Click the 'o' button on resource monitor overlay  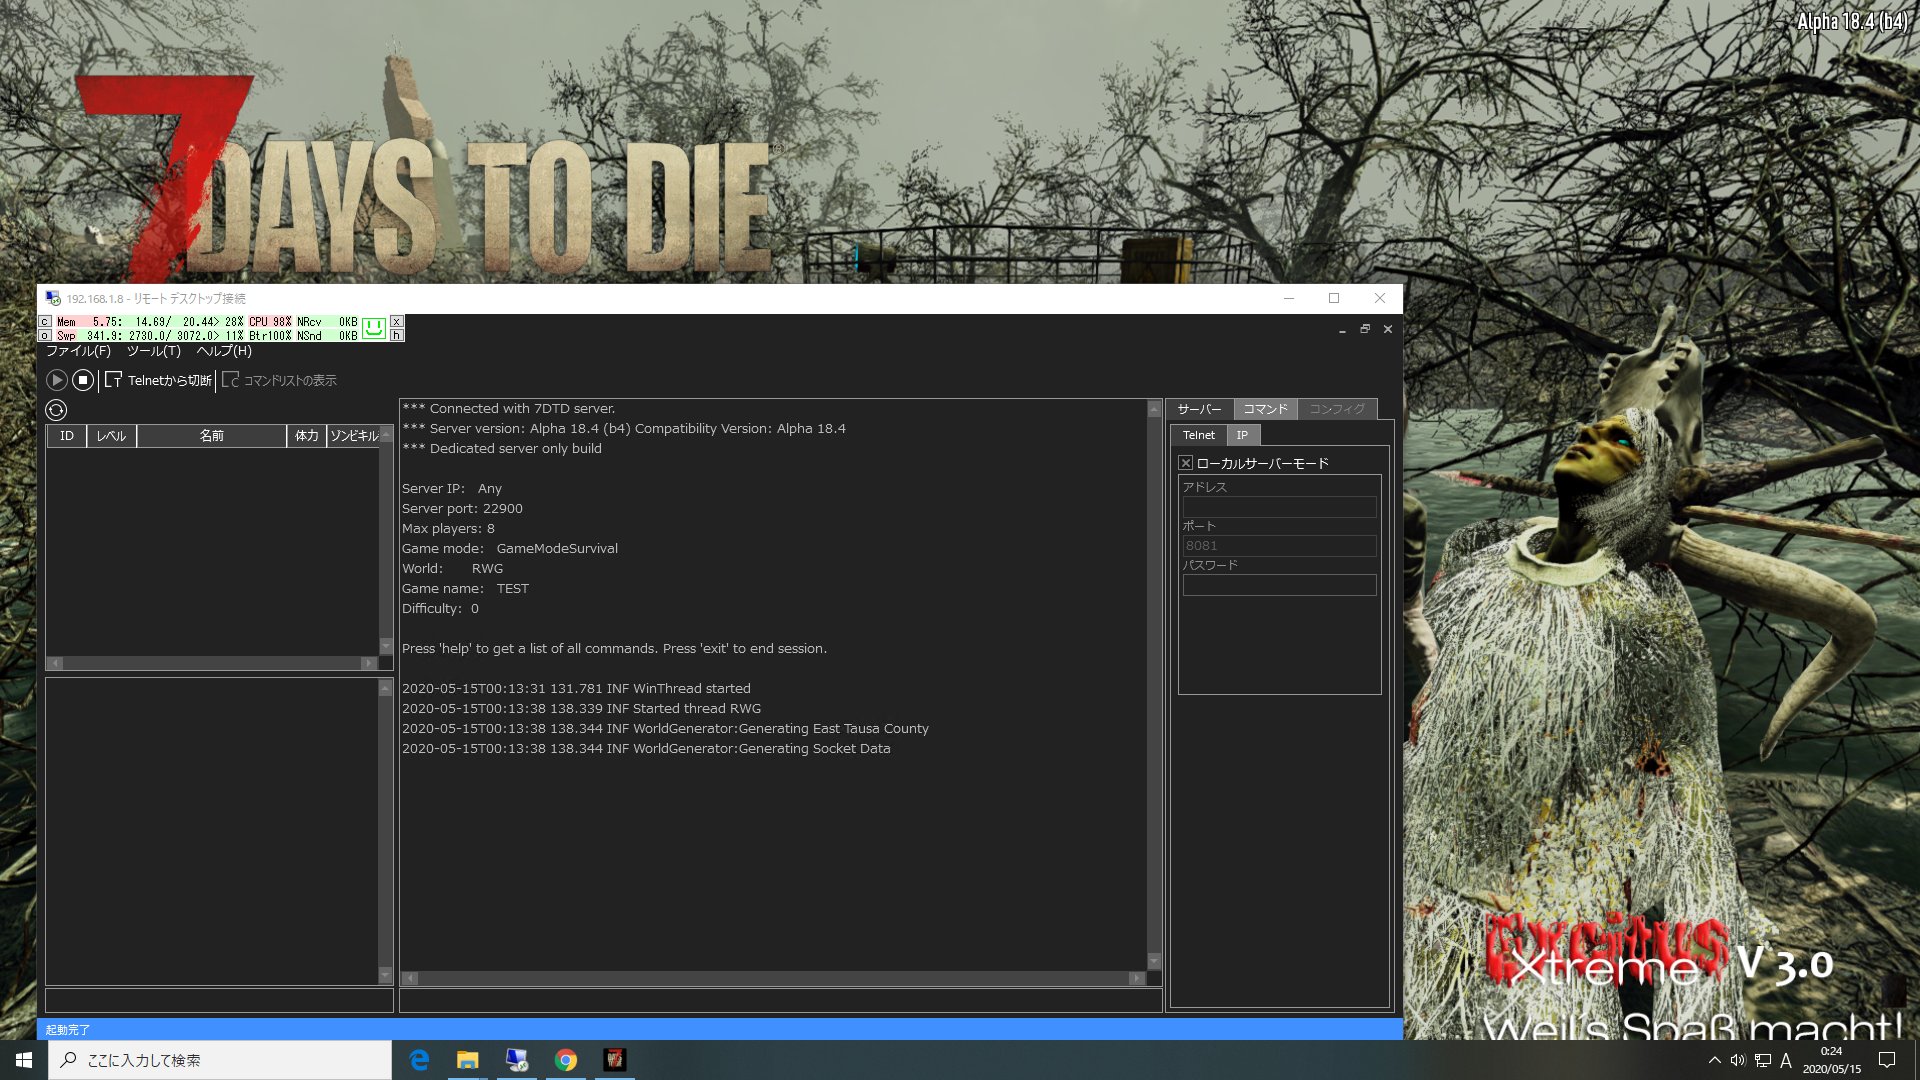(44, 336)
